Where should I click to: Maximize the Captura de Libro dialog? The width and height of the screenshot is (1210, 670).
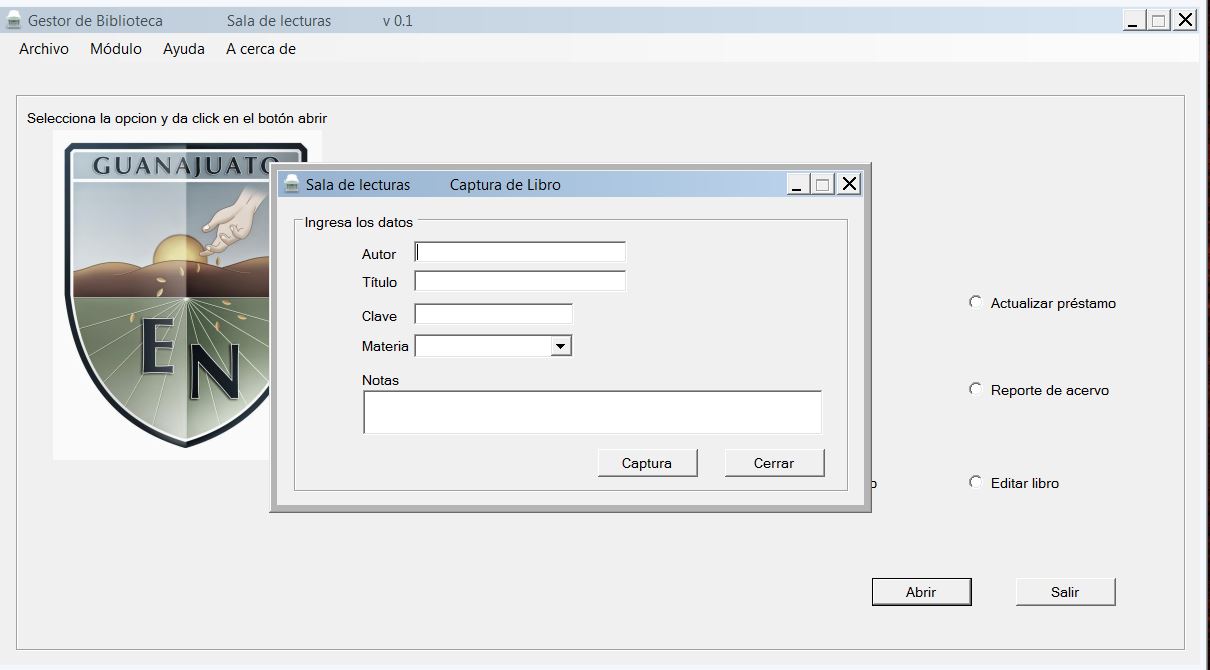tap(823, 184)
